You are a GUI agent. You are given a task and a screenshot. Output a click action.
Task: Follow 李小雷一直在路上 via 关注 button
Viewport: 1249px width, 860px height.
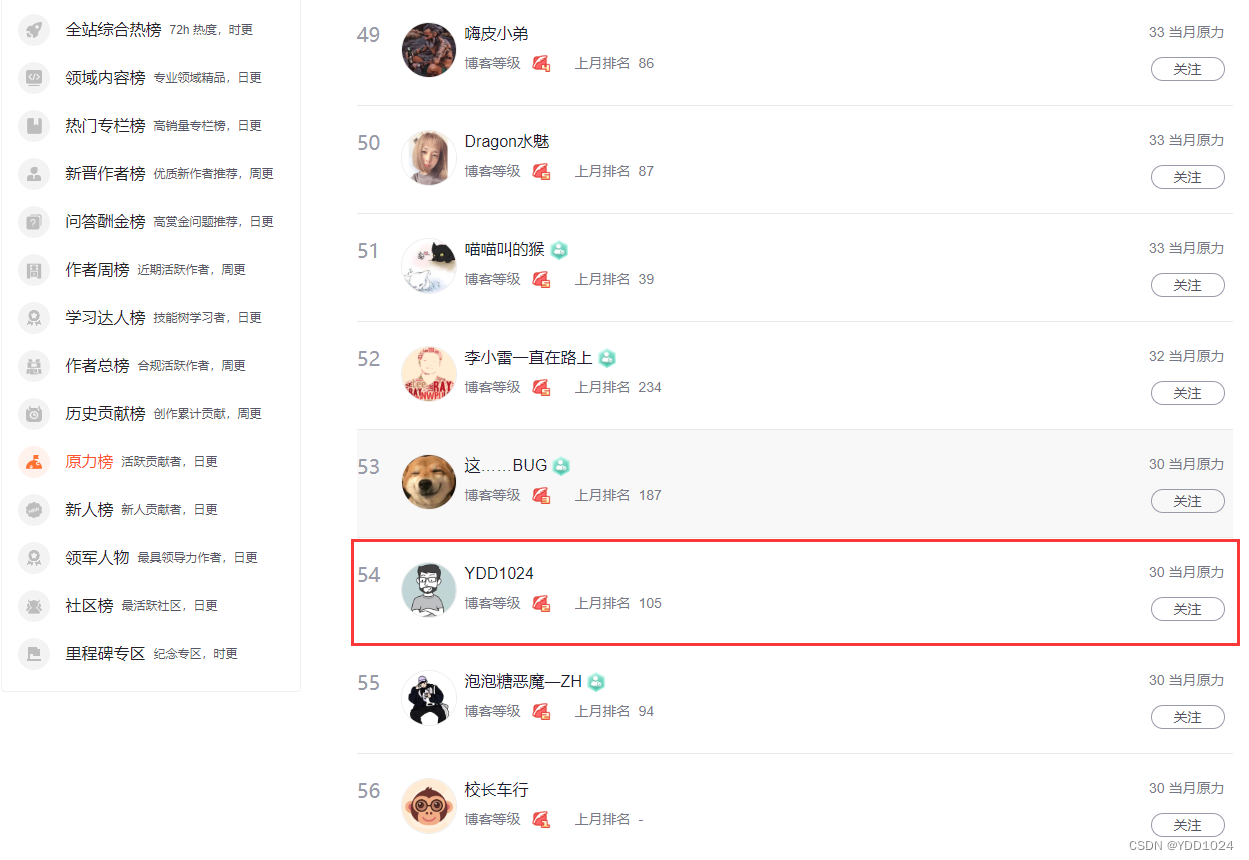pyautogui.click(x=1187, y=393)
